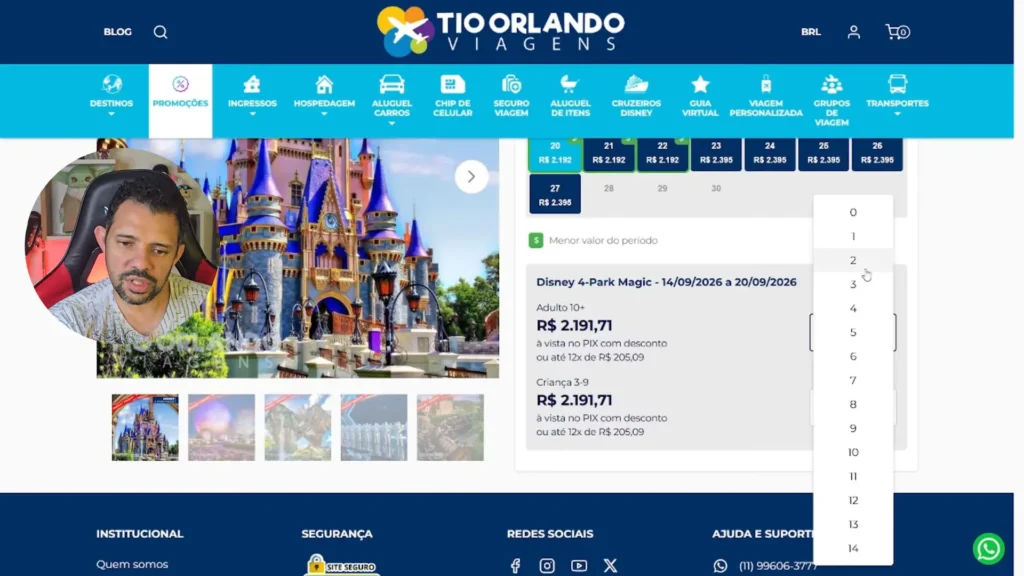Show the third gallery thumbnail
Image resolution: width=1024 pixels, height=576 pixels.
point(298,427)
